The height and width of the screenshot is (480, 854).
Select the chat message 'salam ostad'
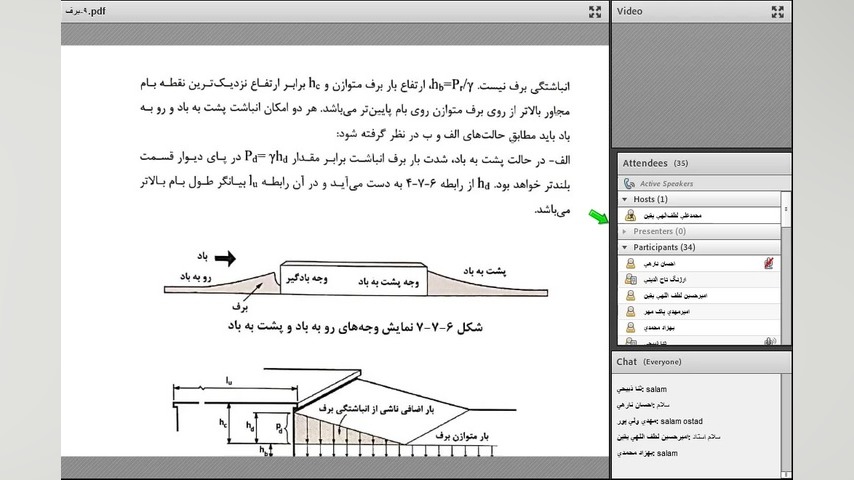pos(660,421)
